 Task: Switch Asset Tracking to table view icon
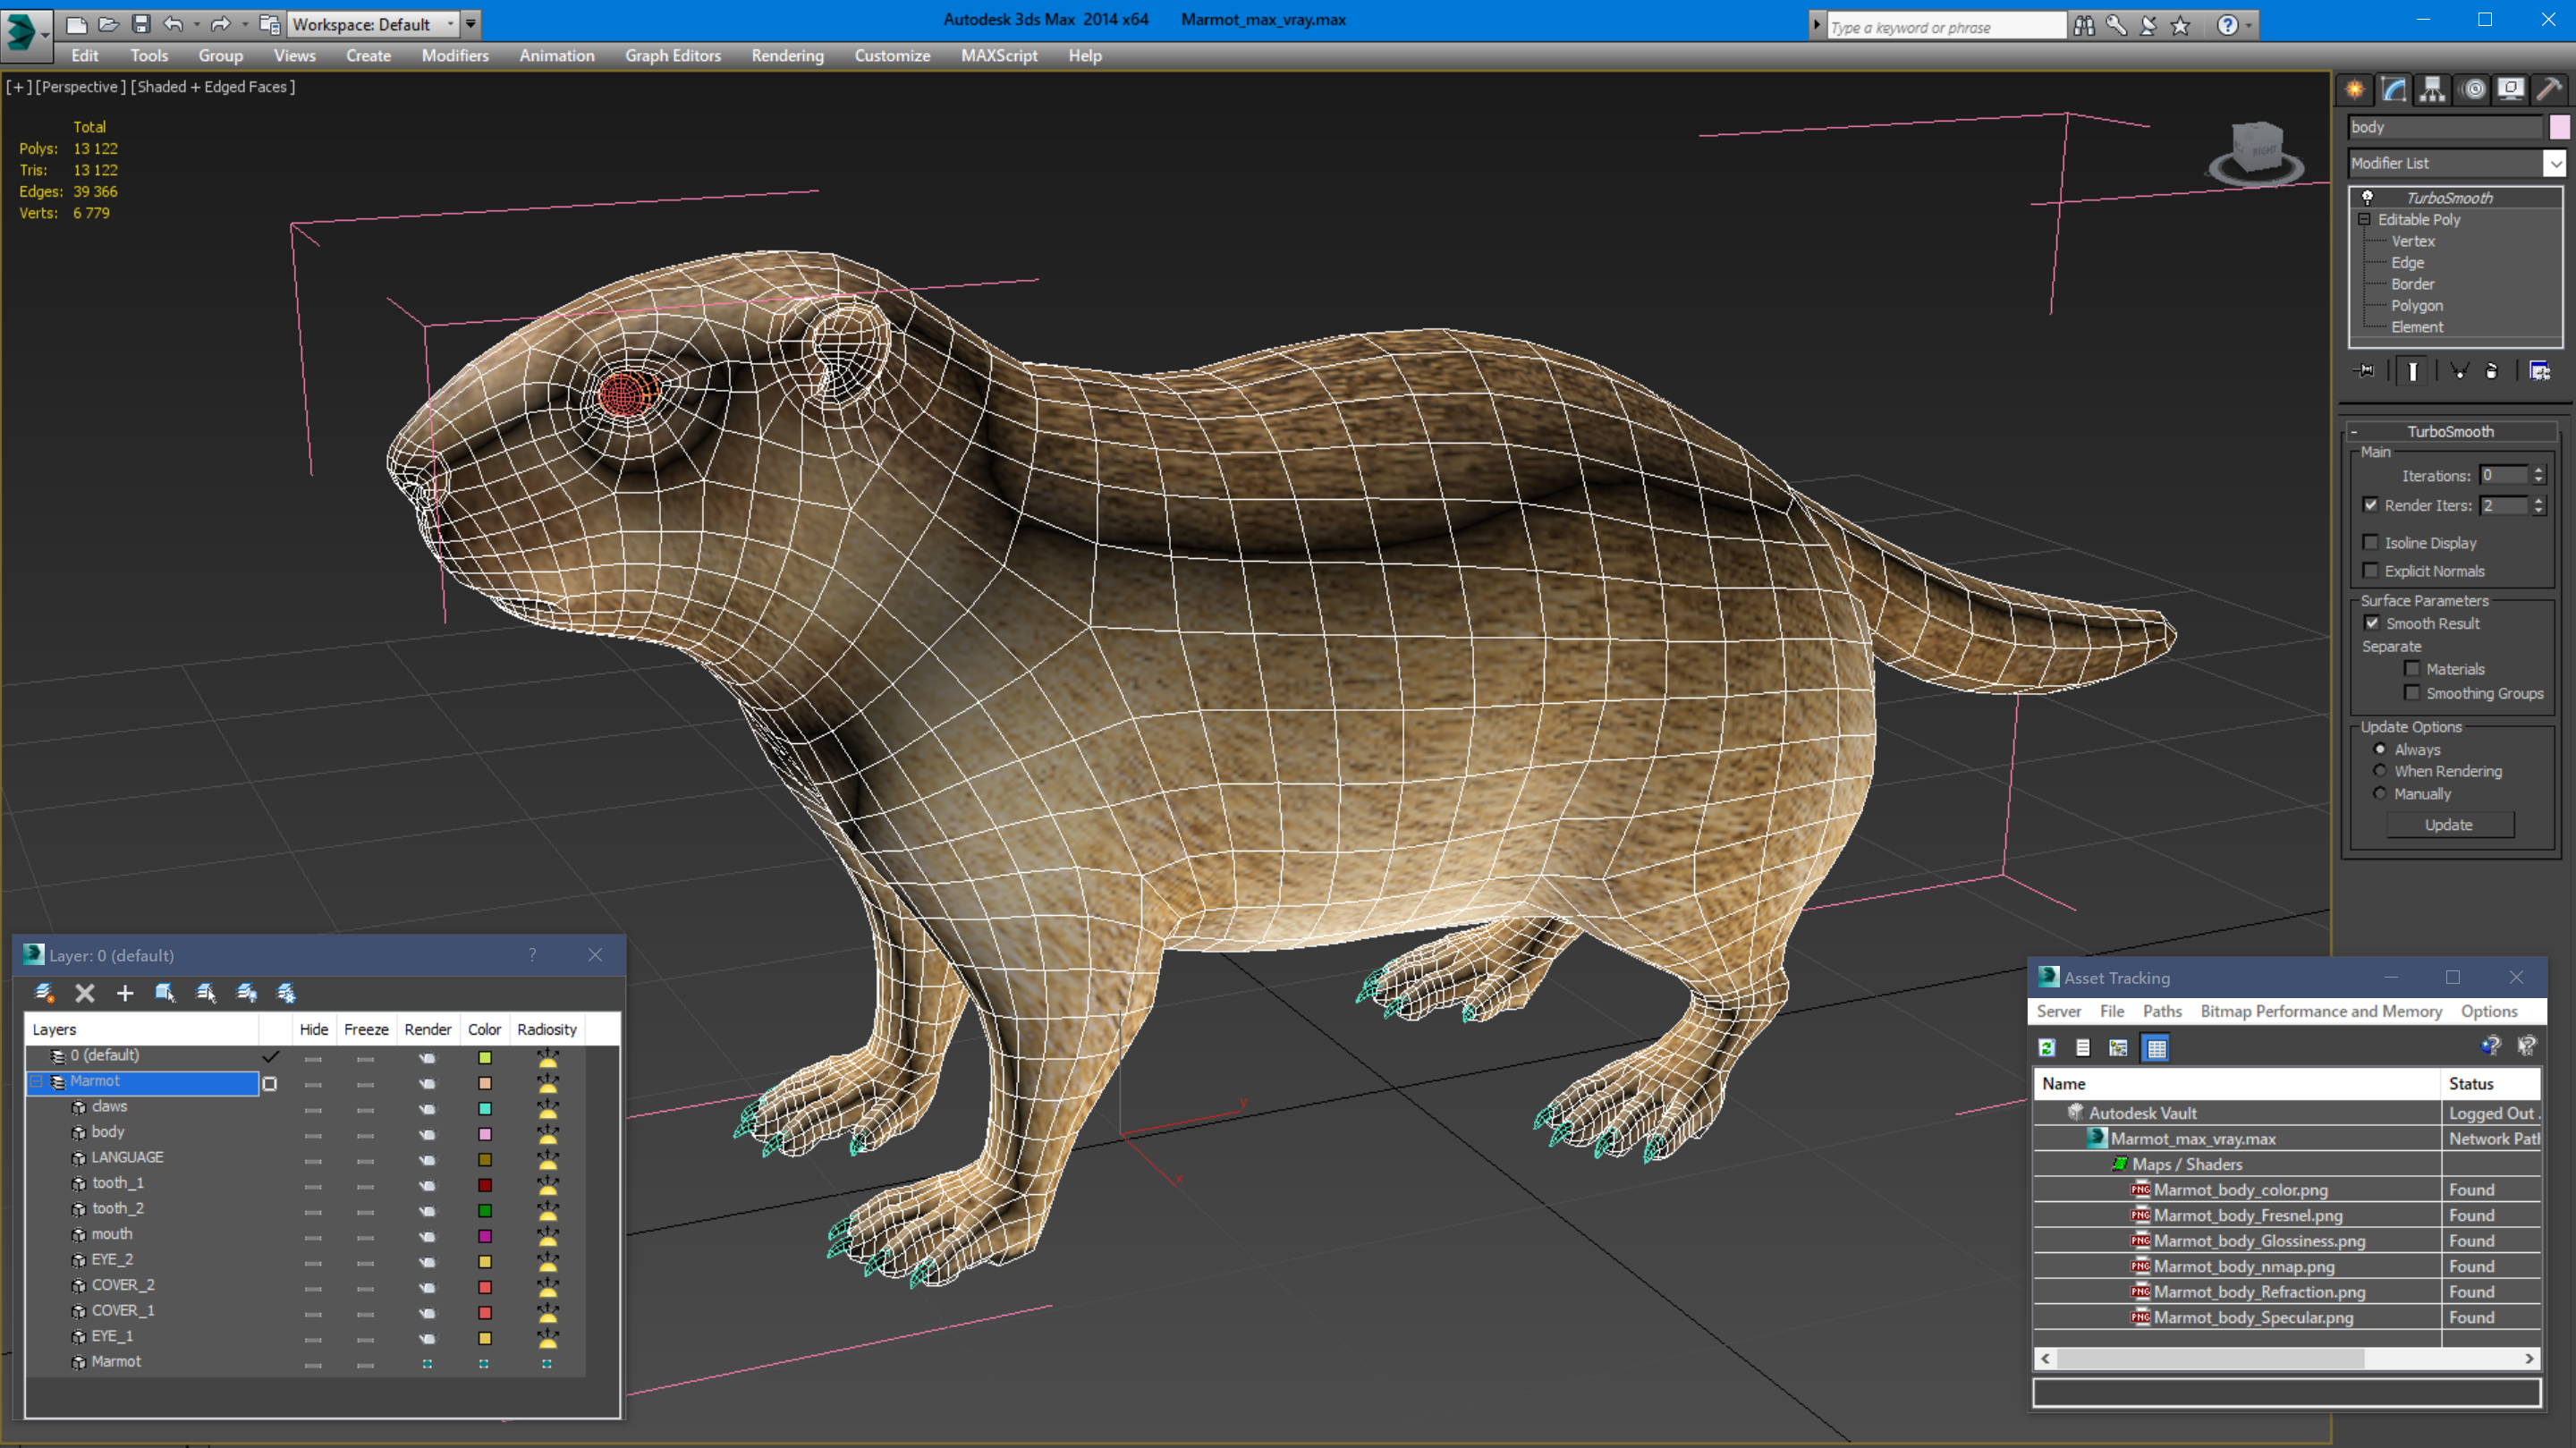(2156, 1047)
